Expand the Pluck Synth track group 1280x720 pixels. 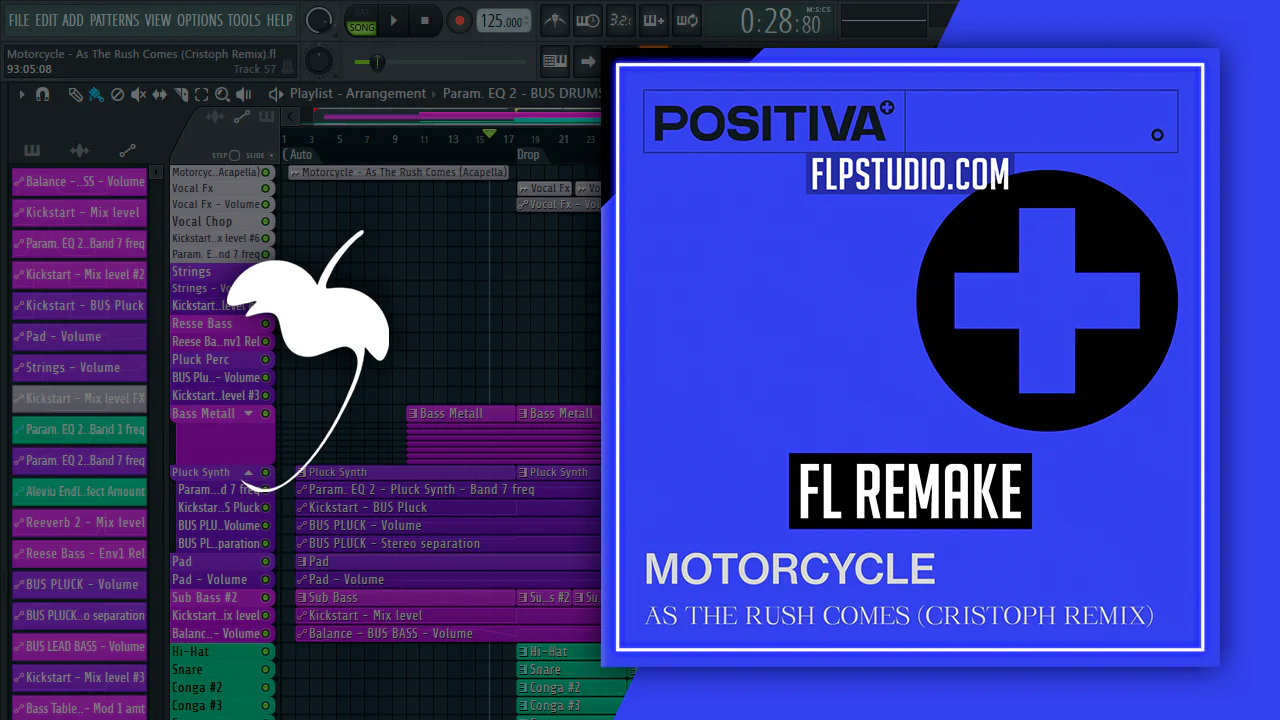coord(248,473)
